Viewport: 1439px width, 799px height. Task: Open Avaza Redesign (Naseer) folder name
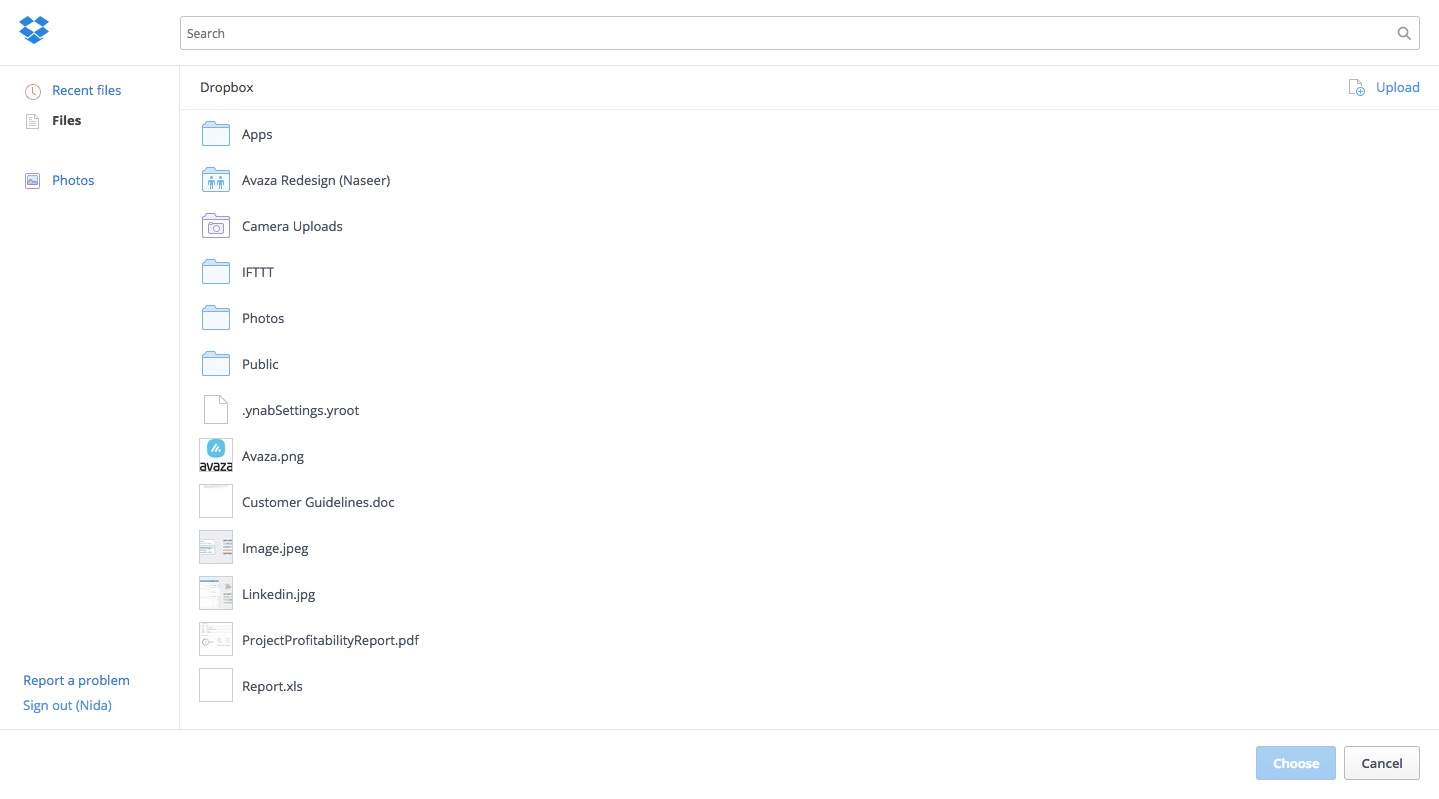tap(316, 181)
